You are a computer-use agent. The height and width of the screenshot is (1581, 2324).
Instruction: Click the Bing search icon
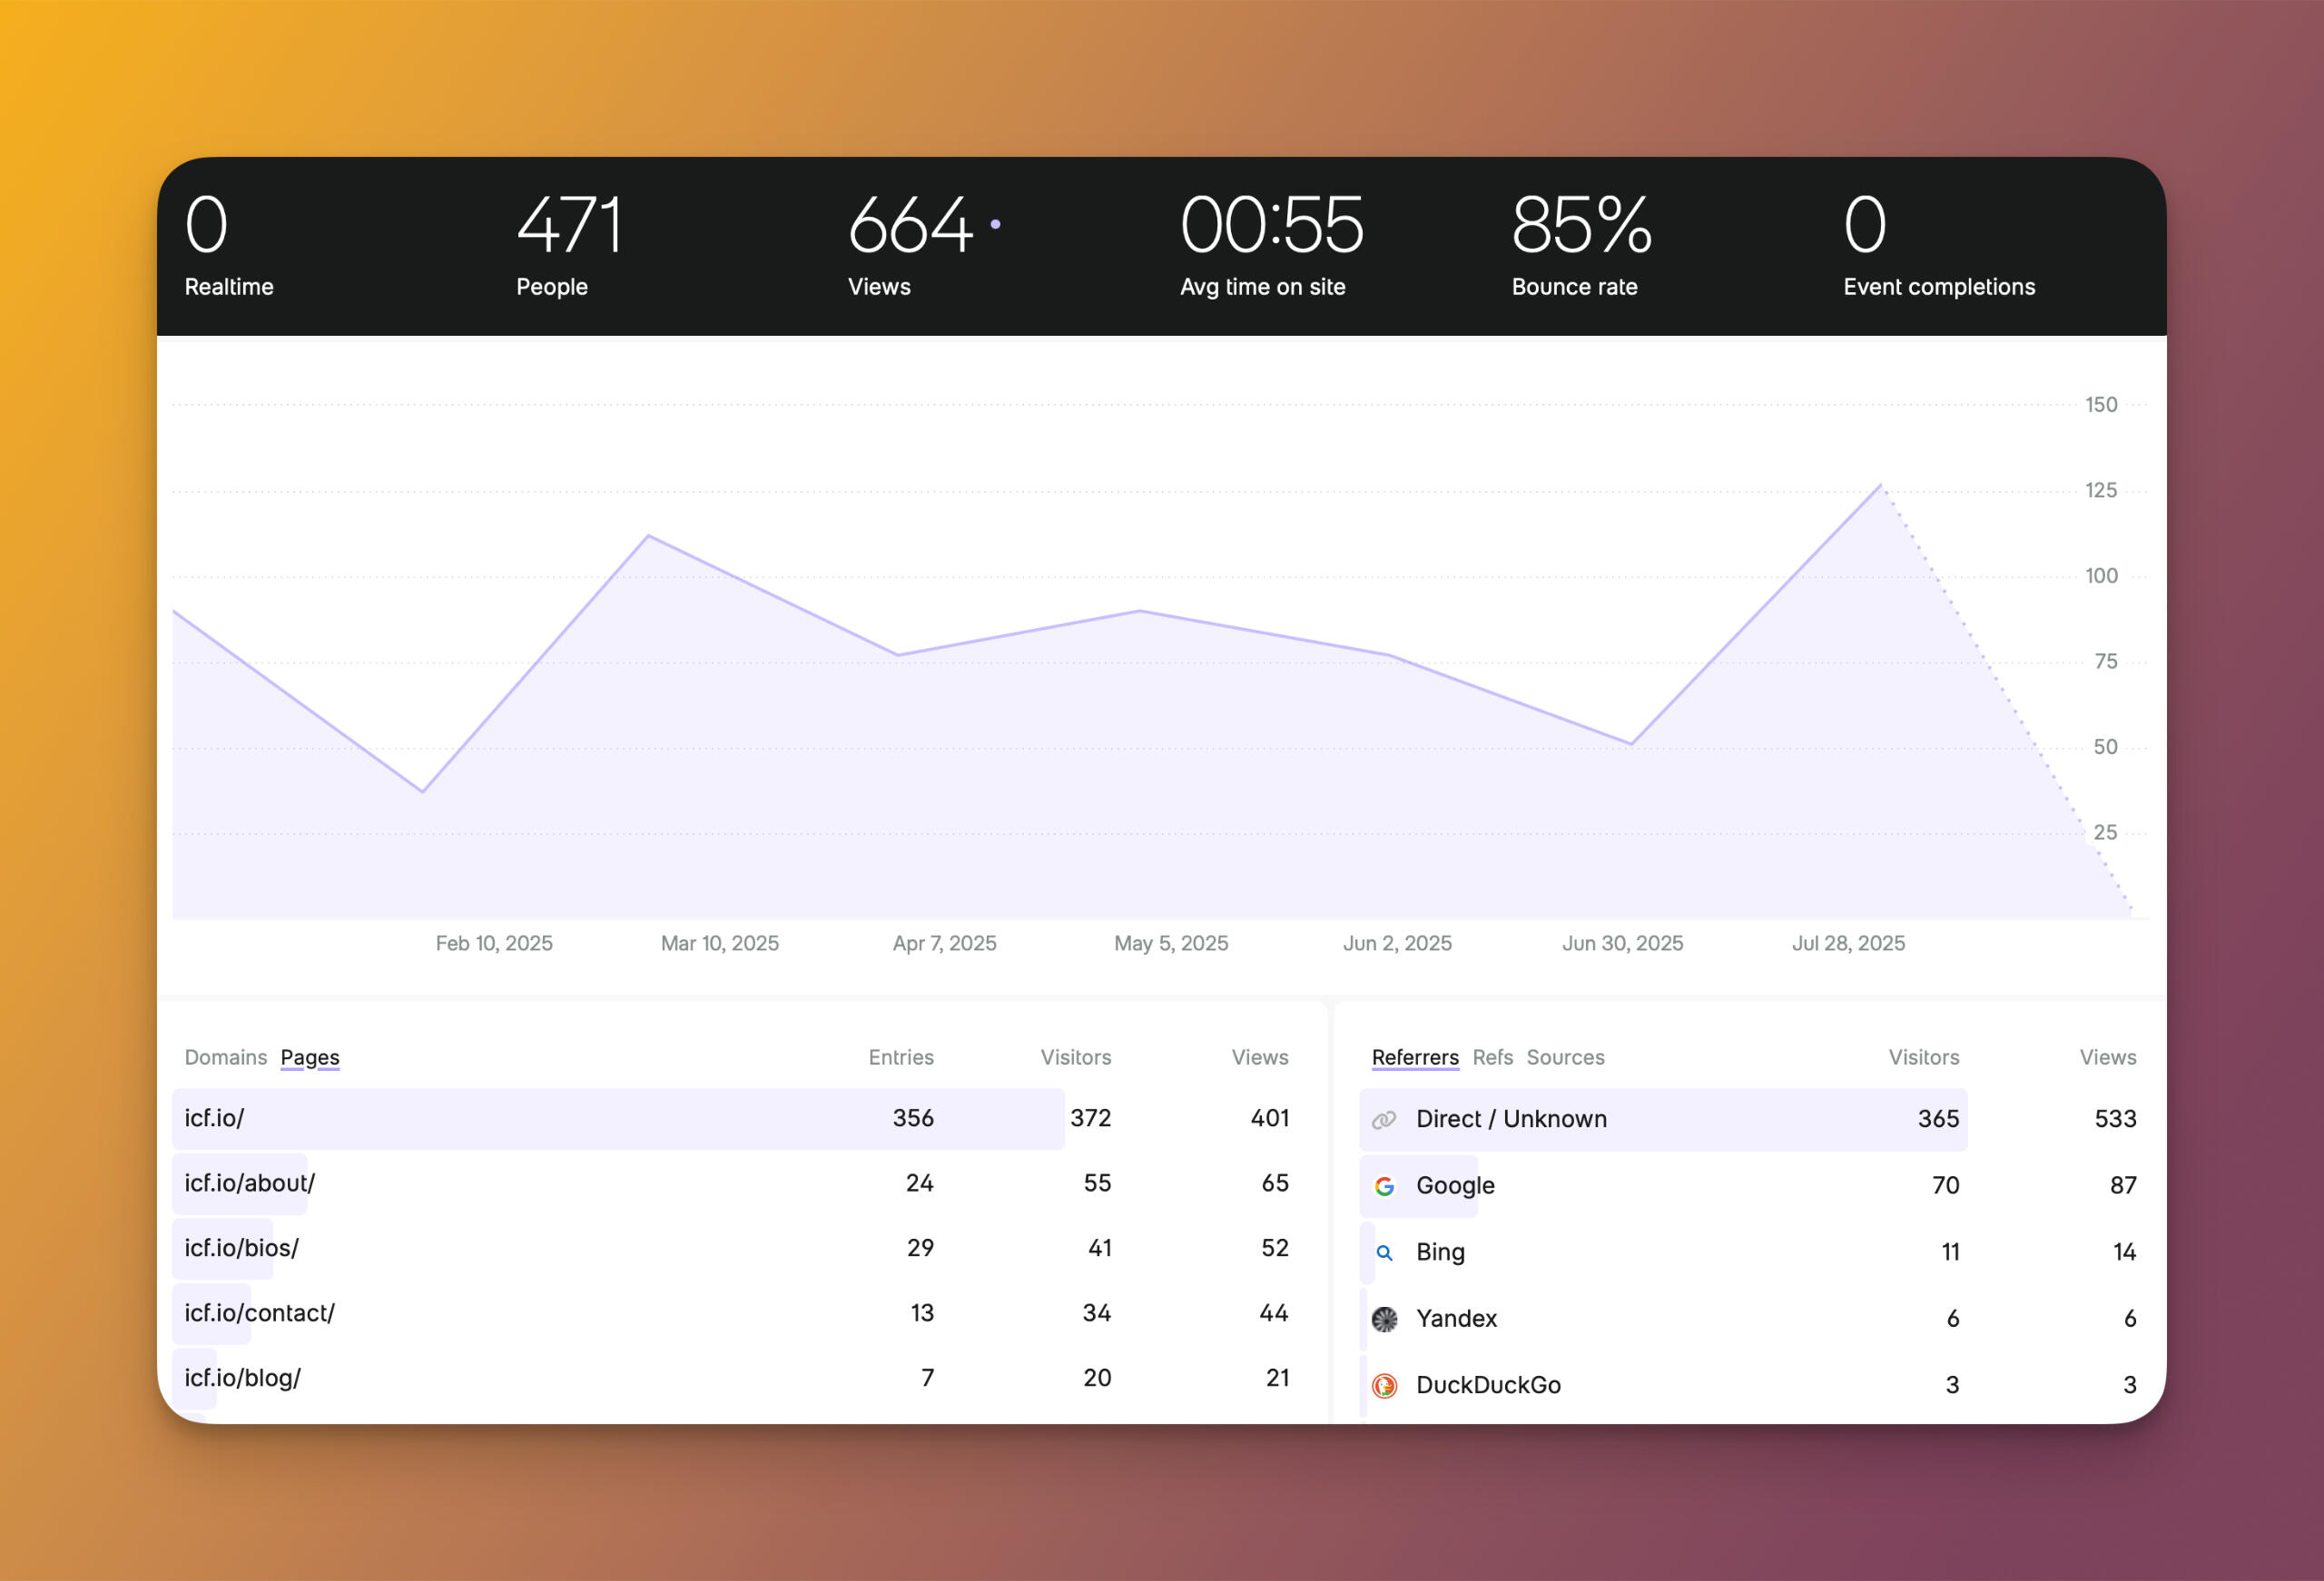pos(1384,1252)
